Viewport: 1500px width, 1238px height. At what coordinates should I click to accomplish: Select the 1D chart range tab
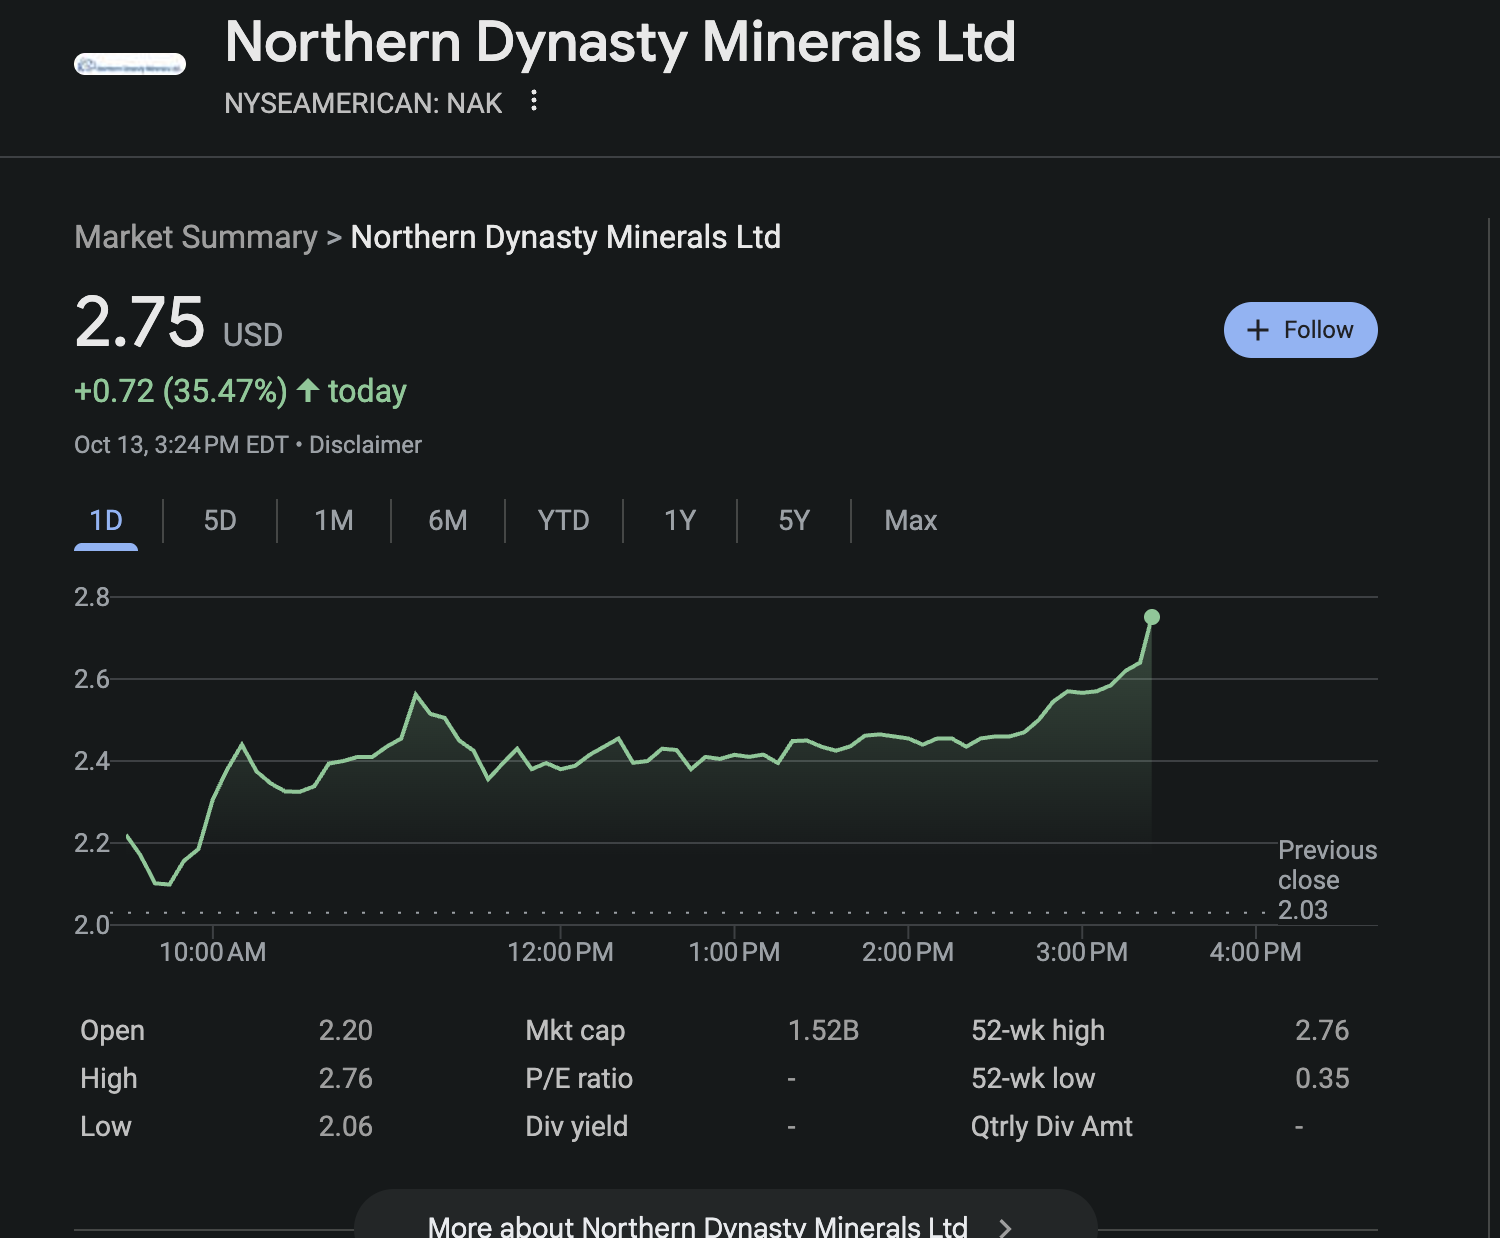click(106, 521)
